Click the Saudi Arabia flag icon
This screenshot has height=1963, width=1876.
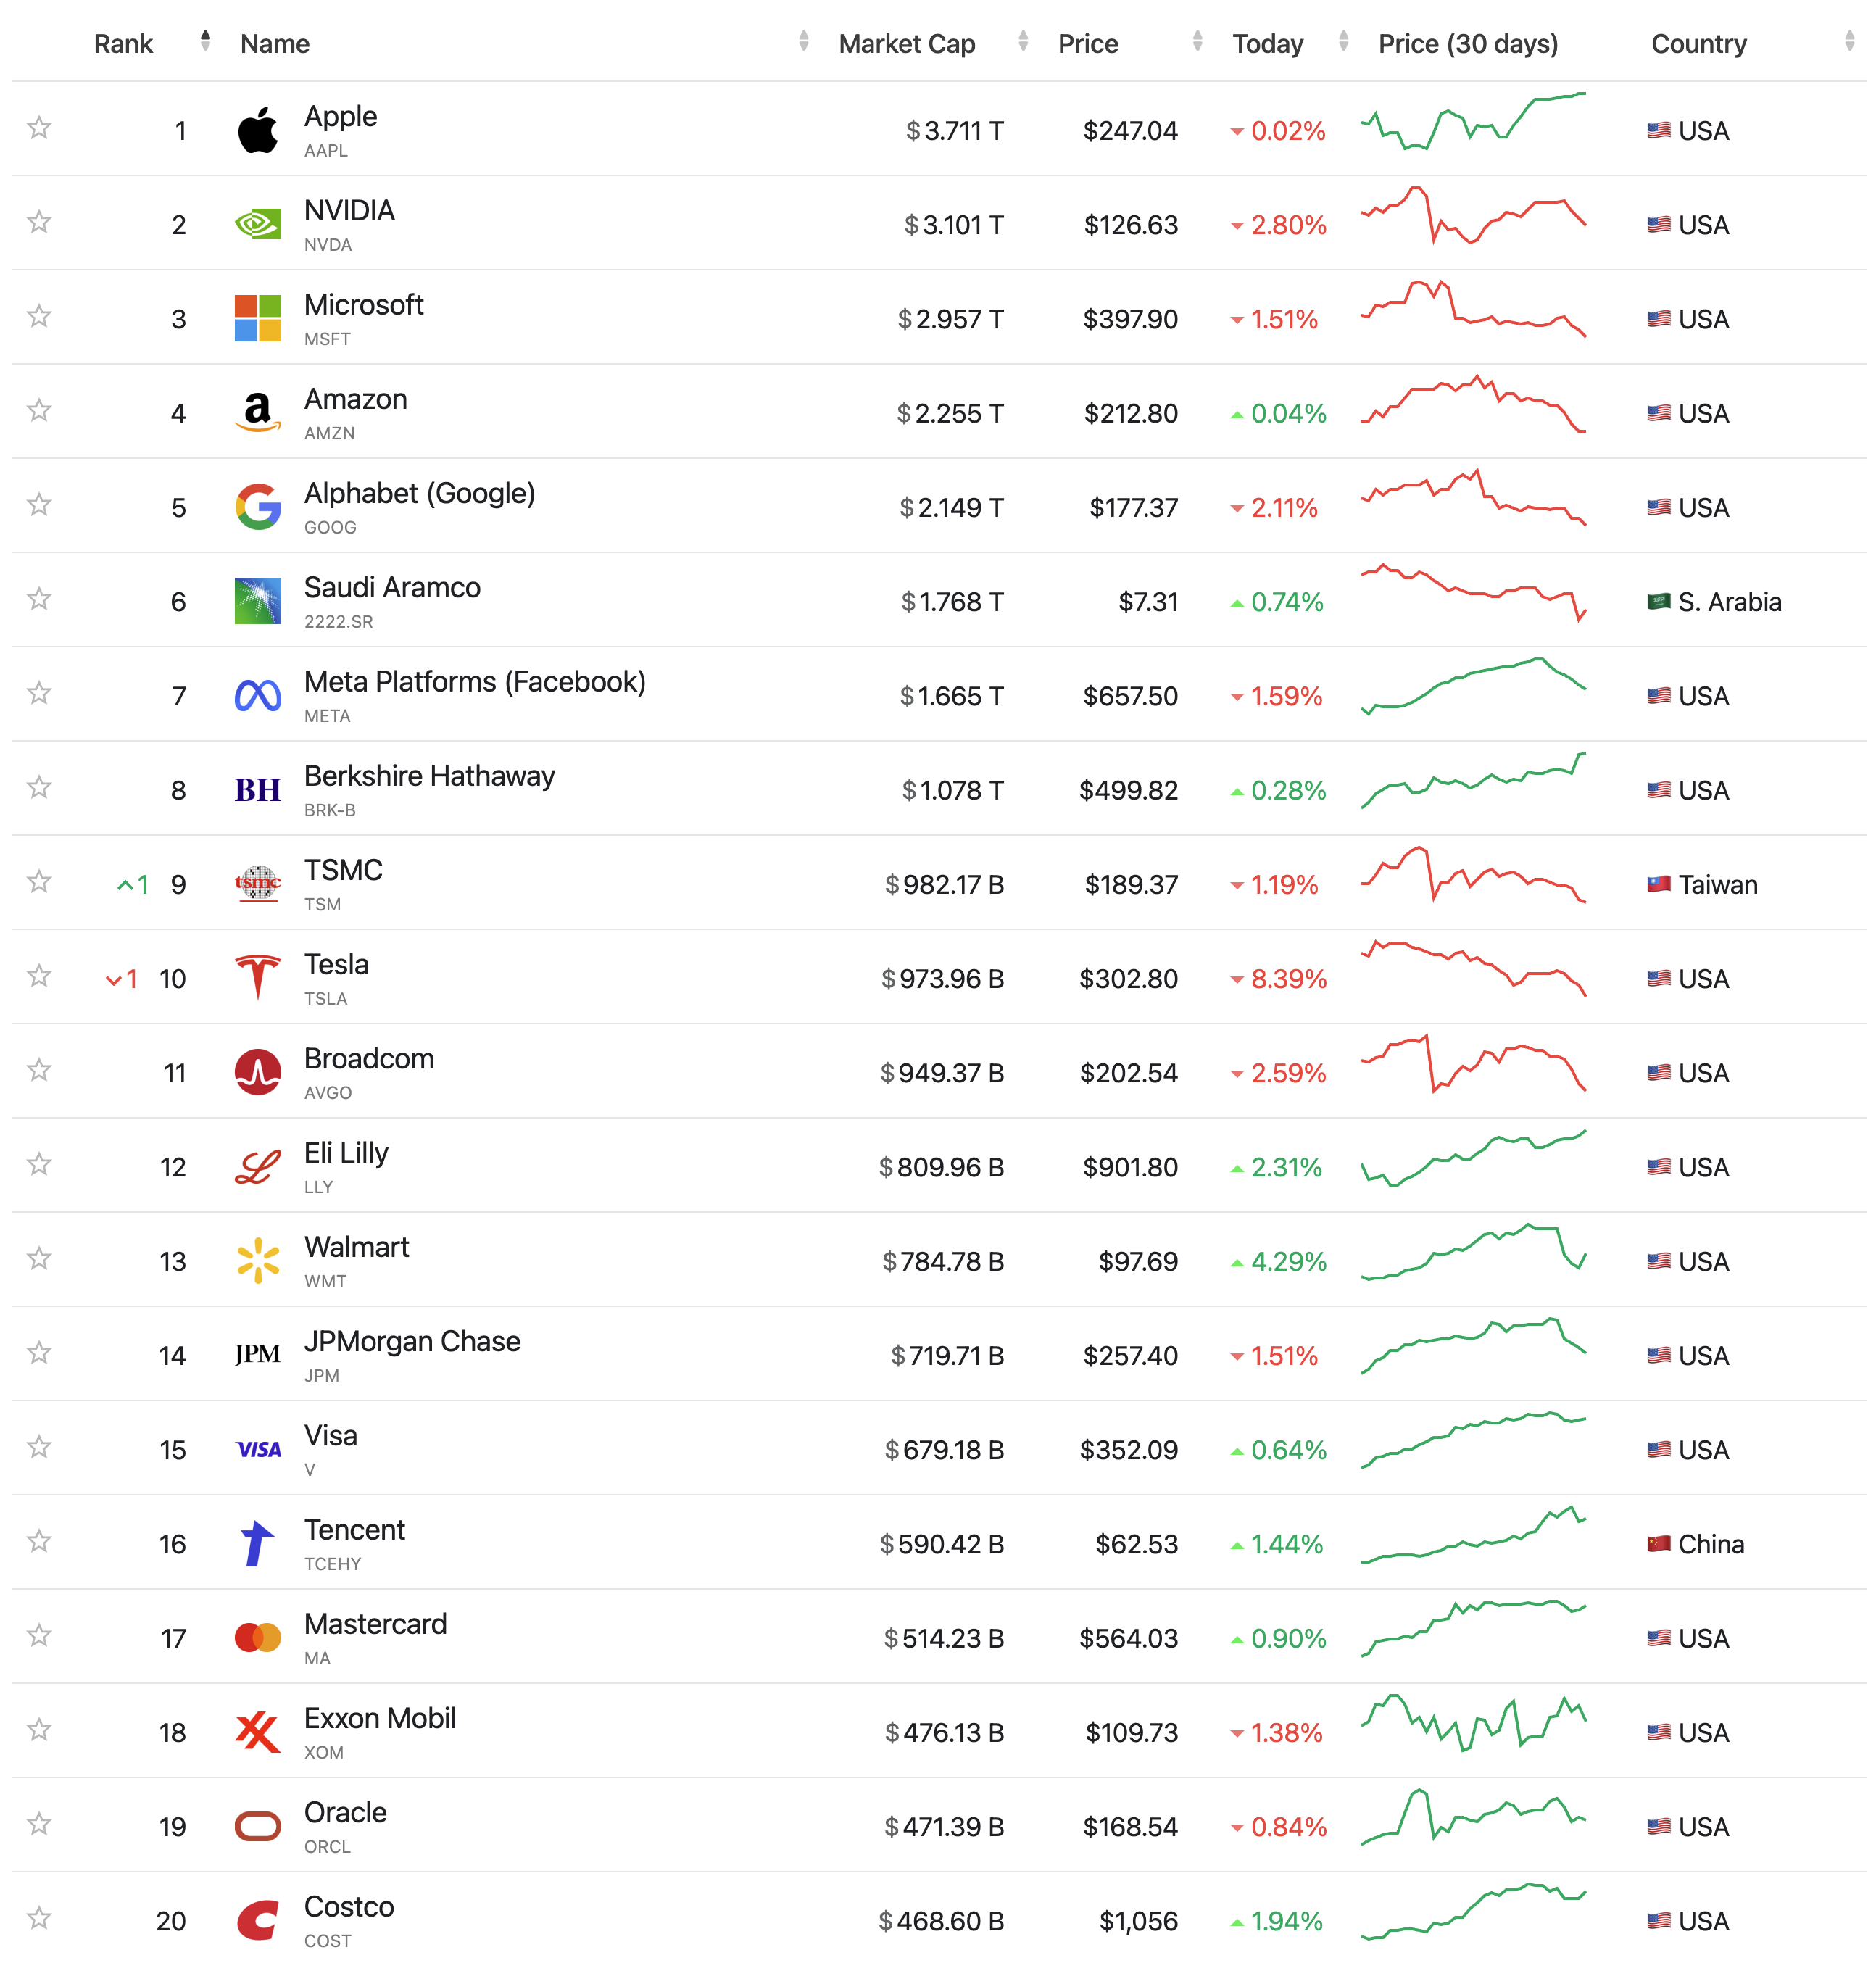[1659, 601]
